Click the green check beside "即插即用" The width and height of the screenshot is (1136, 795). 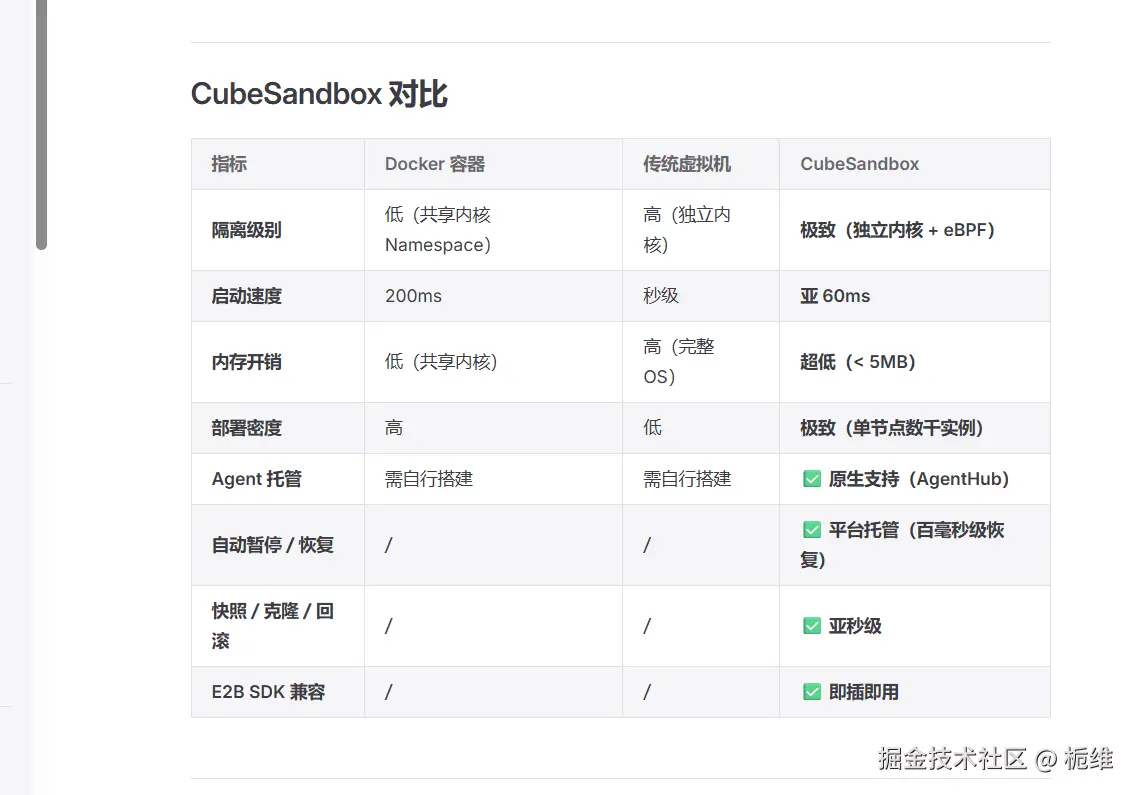[812, 692]
